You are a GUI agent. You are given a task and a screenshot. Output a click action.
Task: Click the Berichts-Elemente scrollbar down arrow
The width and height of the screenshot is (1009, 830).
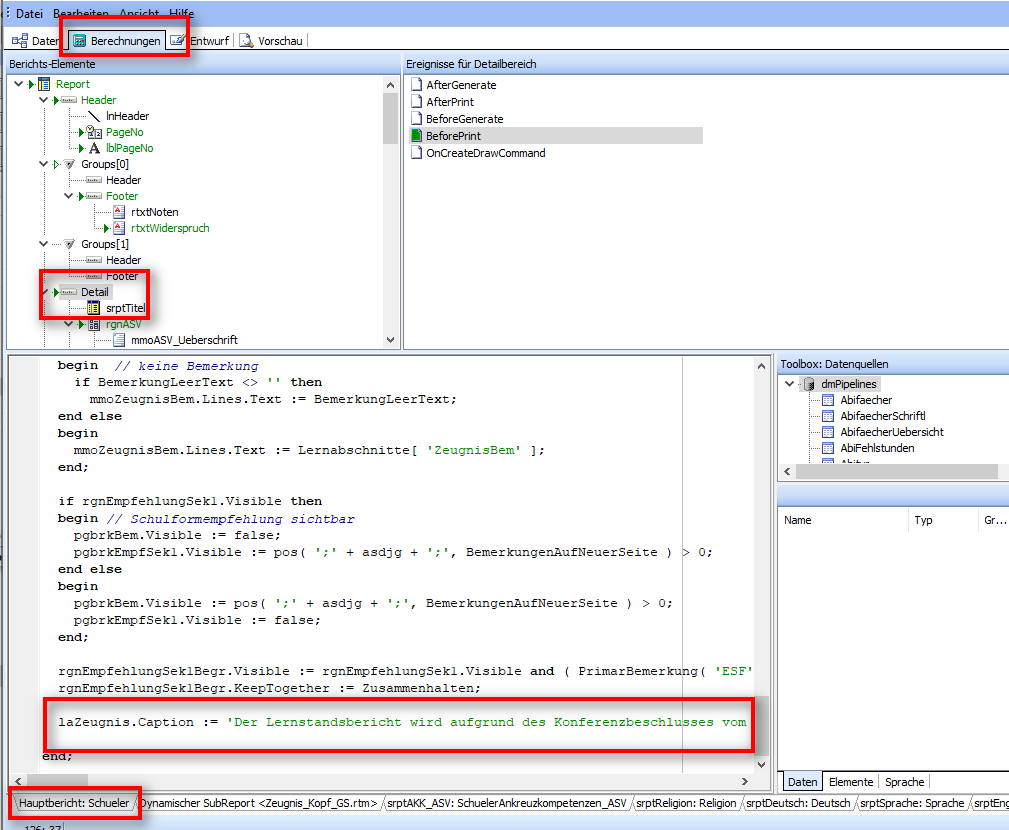tap(390, 340)
